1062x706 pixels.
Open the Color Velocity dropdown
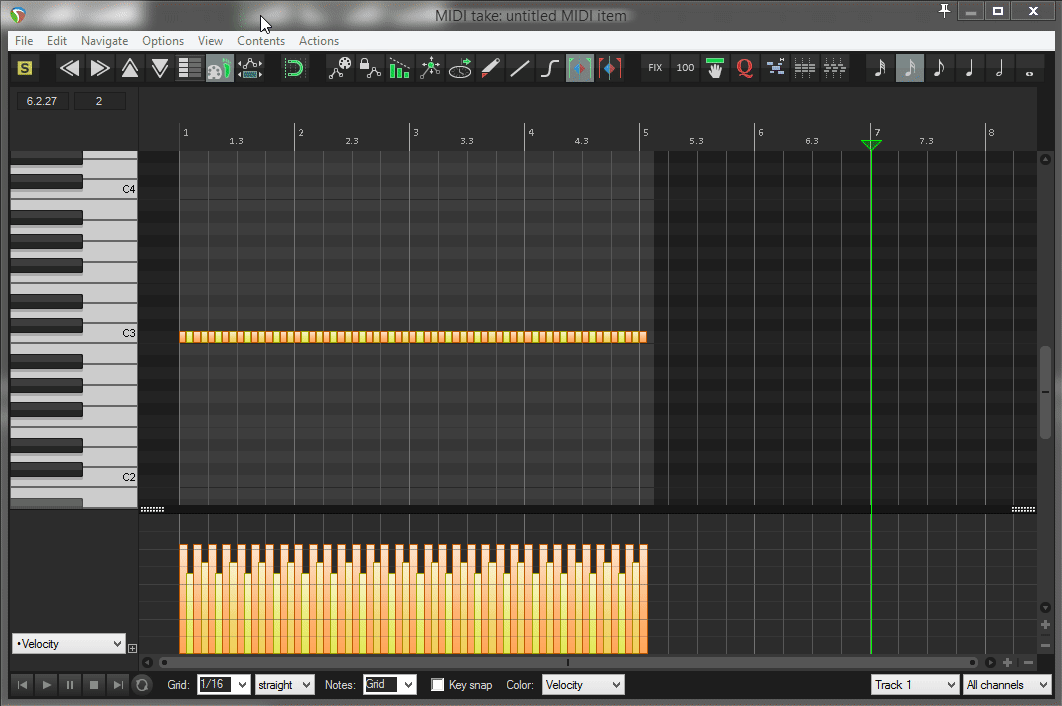[582, 685]
